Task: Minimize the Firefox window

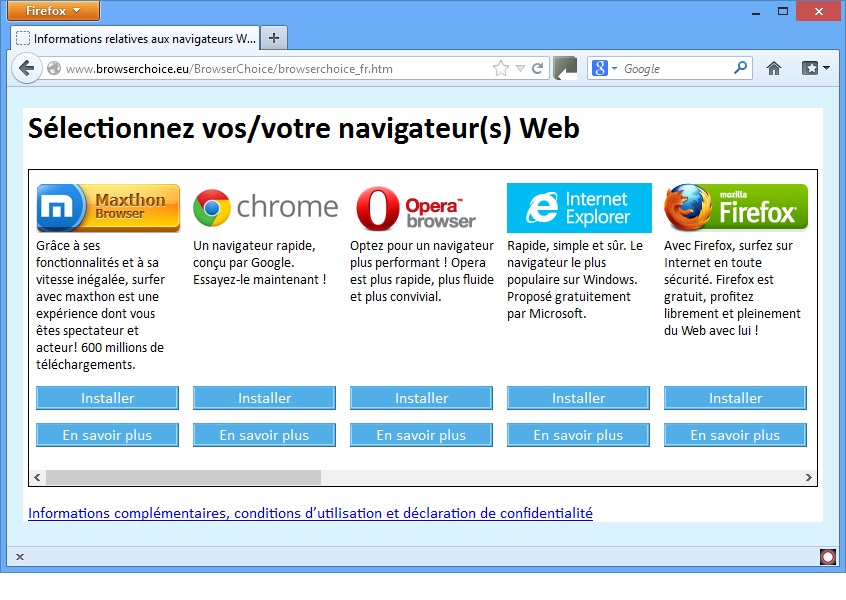Action: [x=756, y=11]
